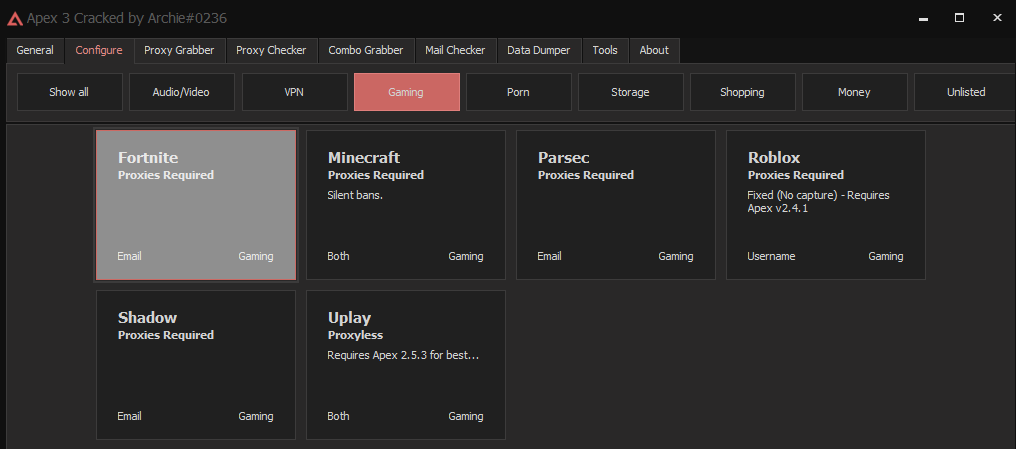Image resolution: width=1016 pixels, height=449 pixels.
Task: Filter by Audio/Video category
Action: point(181,92)
